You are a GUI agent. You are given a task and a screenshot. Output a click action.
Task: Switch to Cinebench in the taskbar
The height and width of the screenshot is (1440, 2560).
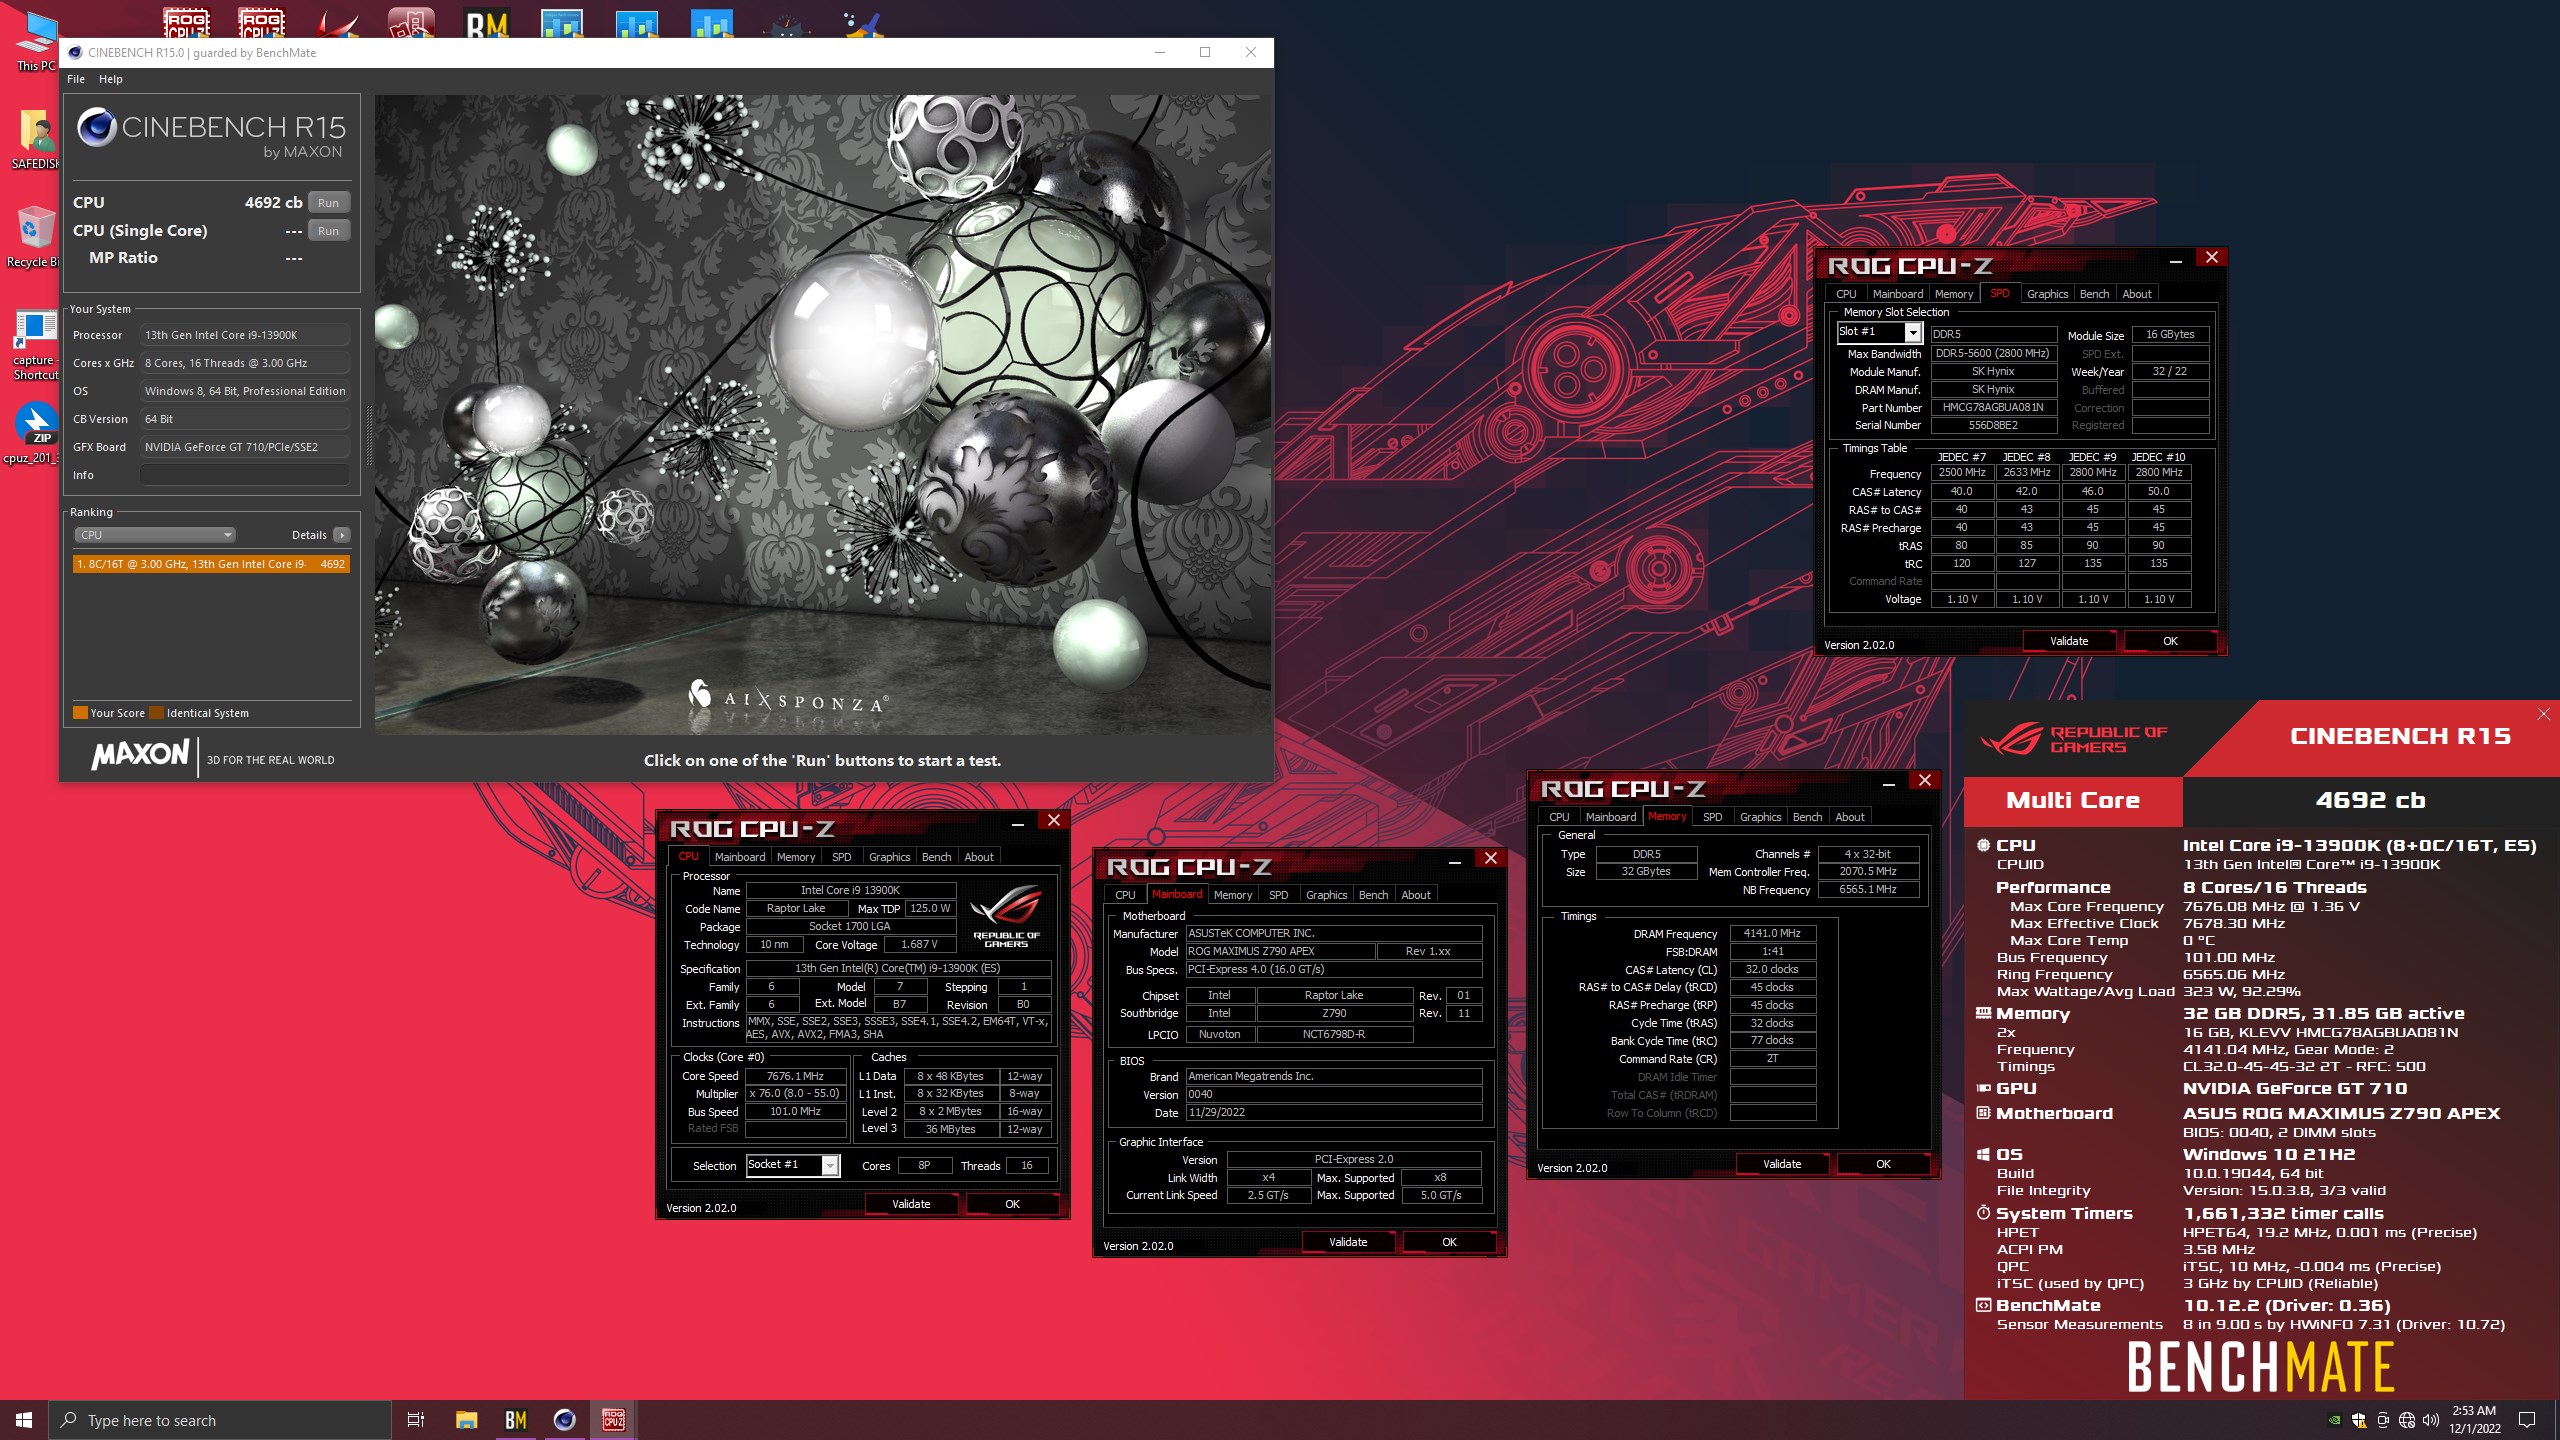tap(564, 1420)
